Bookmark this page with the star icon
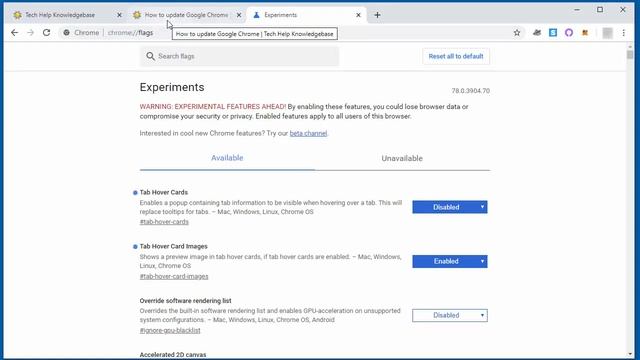Image resolution: width=640 pixels, height=360 pixels. pyautogui.click(x=517, y=33)
